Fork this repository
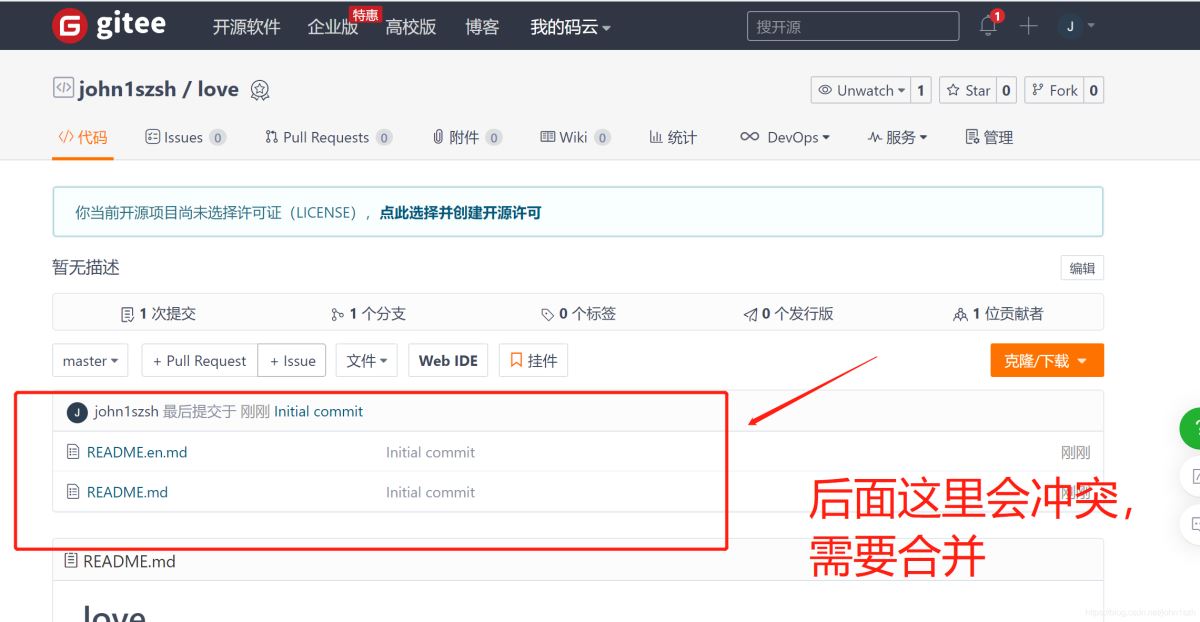This screenshot has width=1200, height=622. [x=1053, y=90]
